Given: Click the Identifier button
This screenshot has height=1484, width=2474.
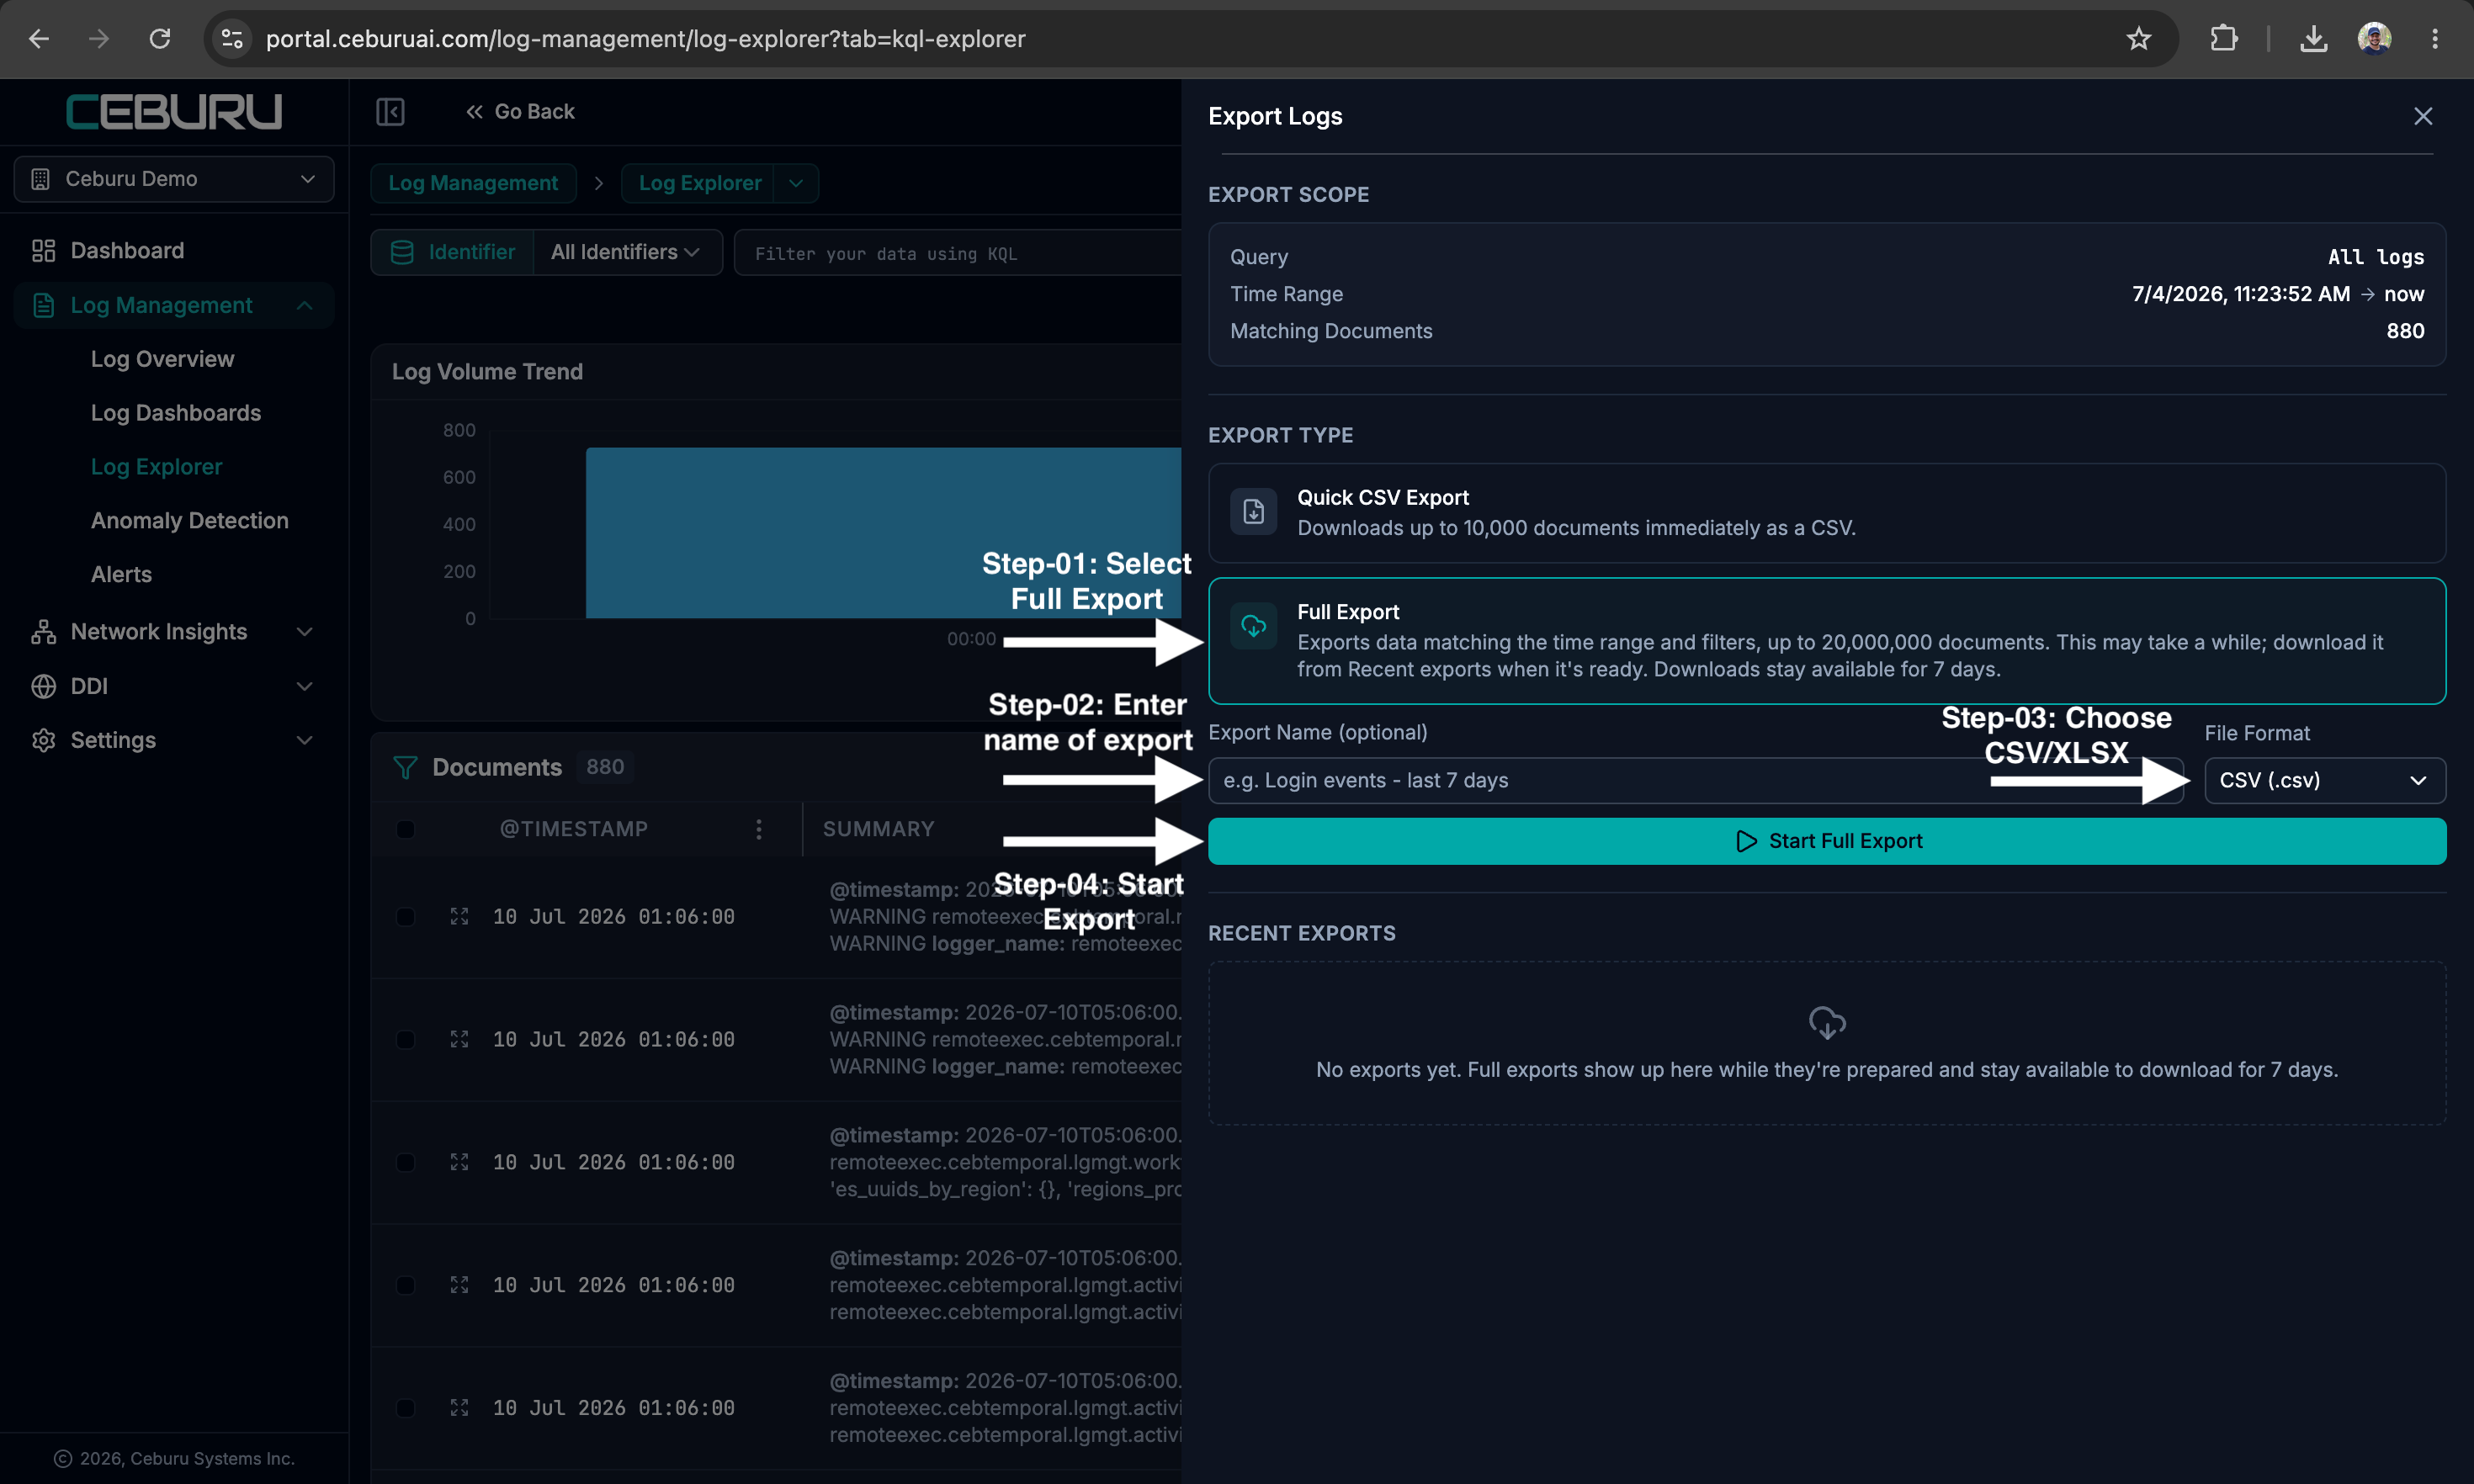Looking at the screenshot, I should (x=452, y=252).
